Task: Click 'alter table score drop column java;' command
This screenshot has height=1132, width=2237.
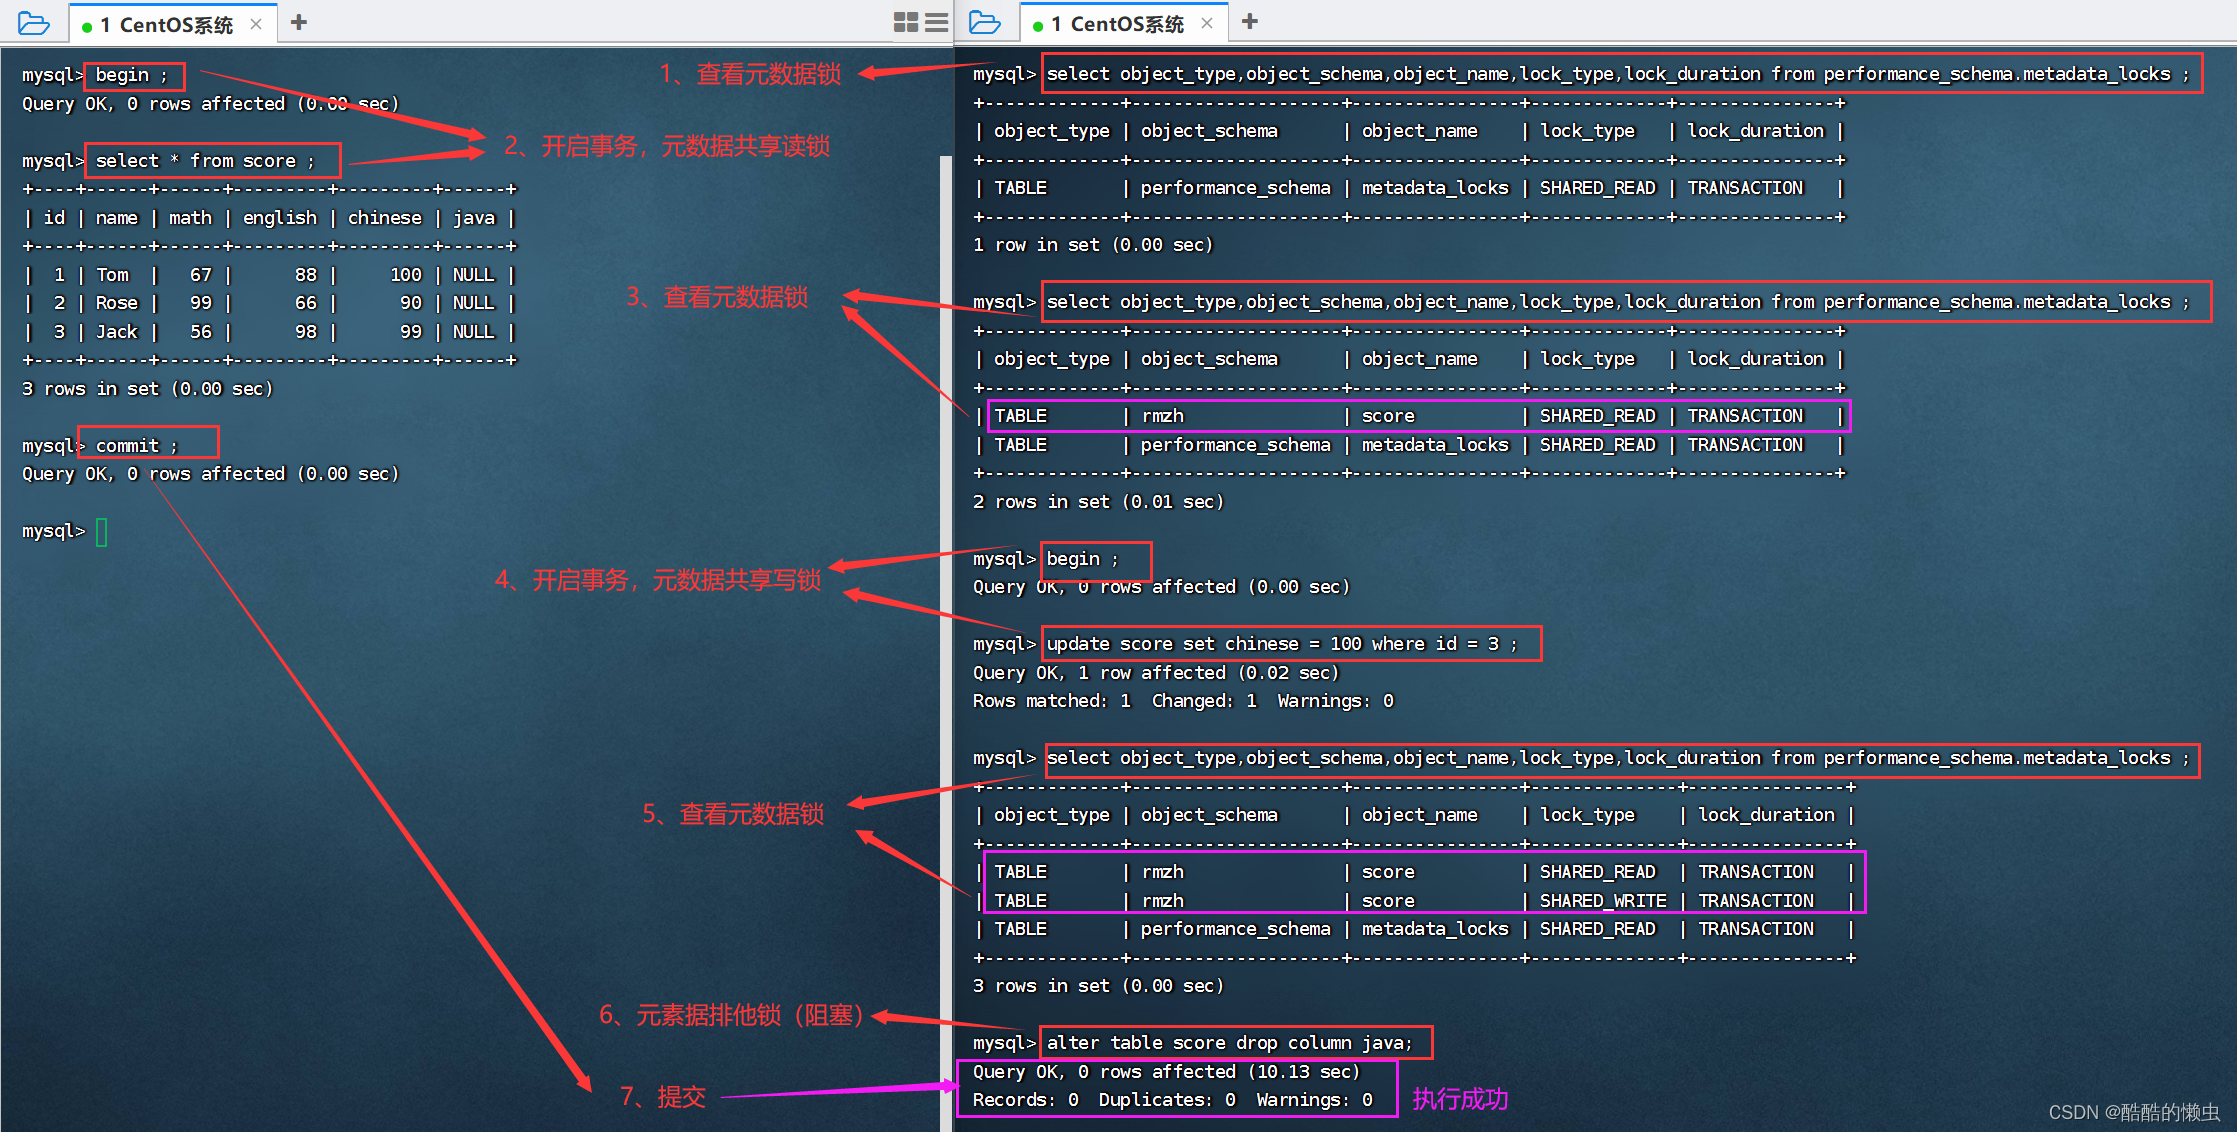Action: click(1229, 1043)
